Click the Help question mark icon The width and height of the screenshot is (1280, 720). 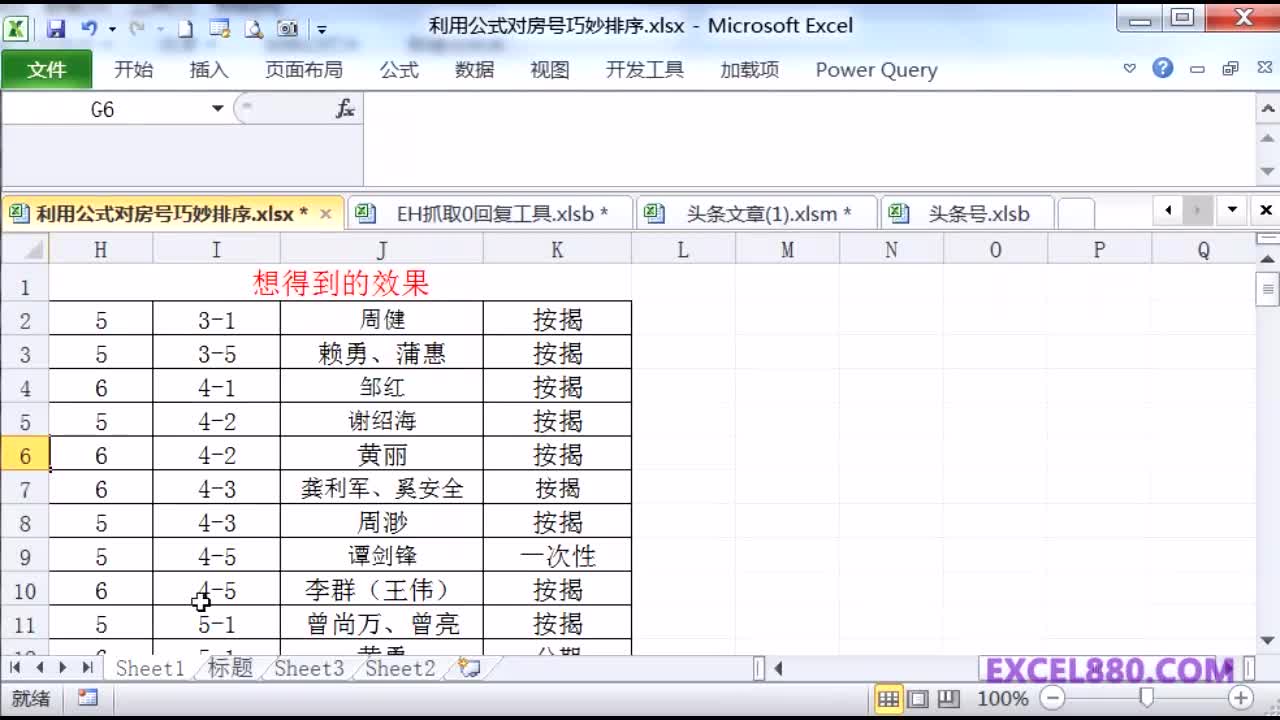(1162, 69)
